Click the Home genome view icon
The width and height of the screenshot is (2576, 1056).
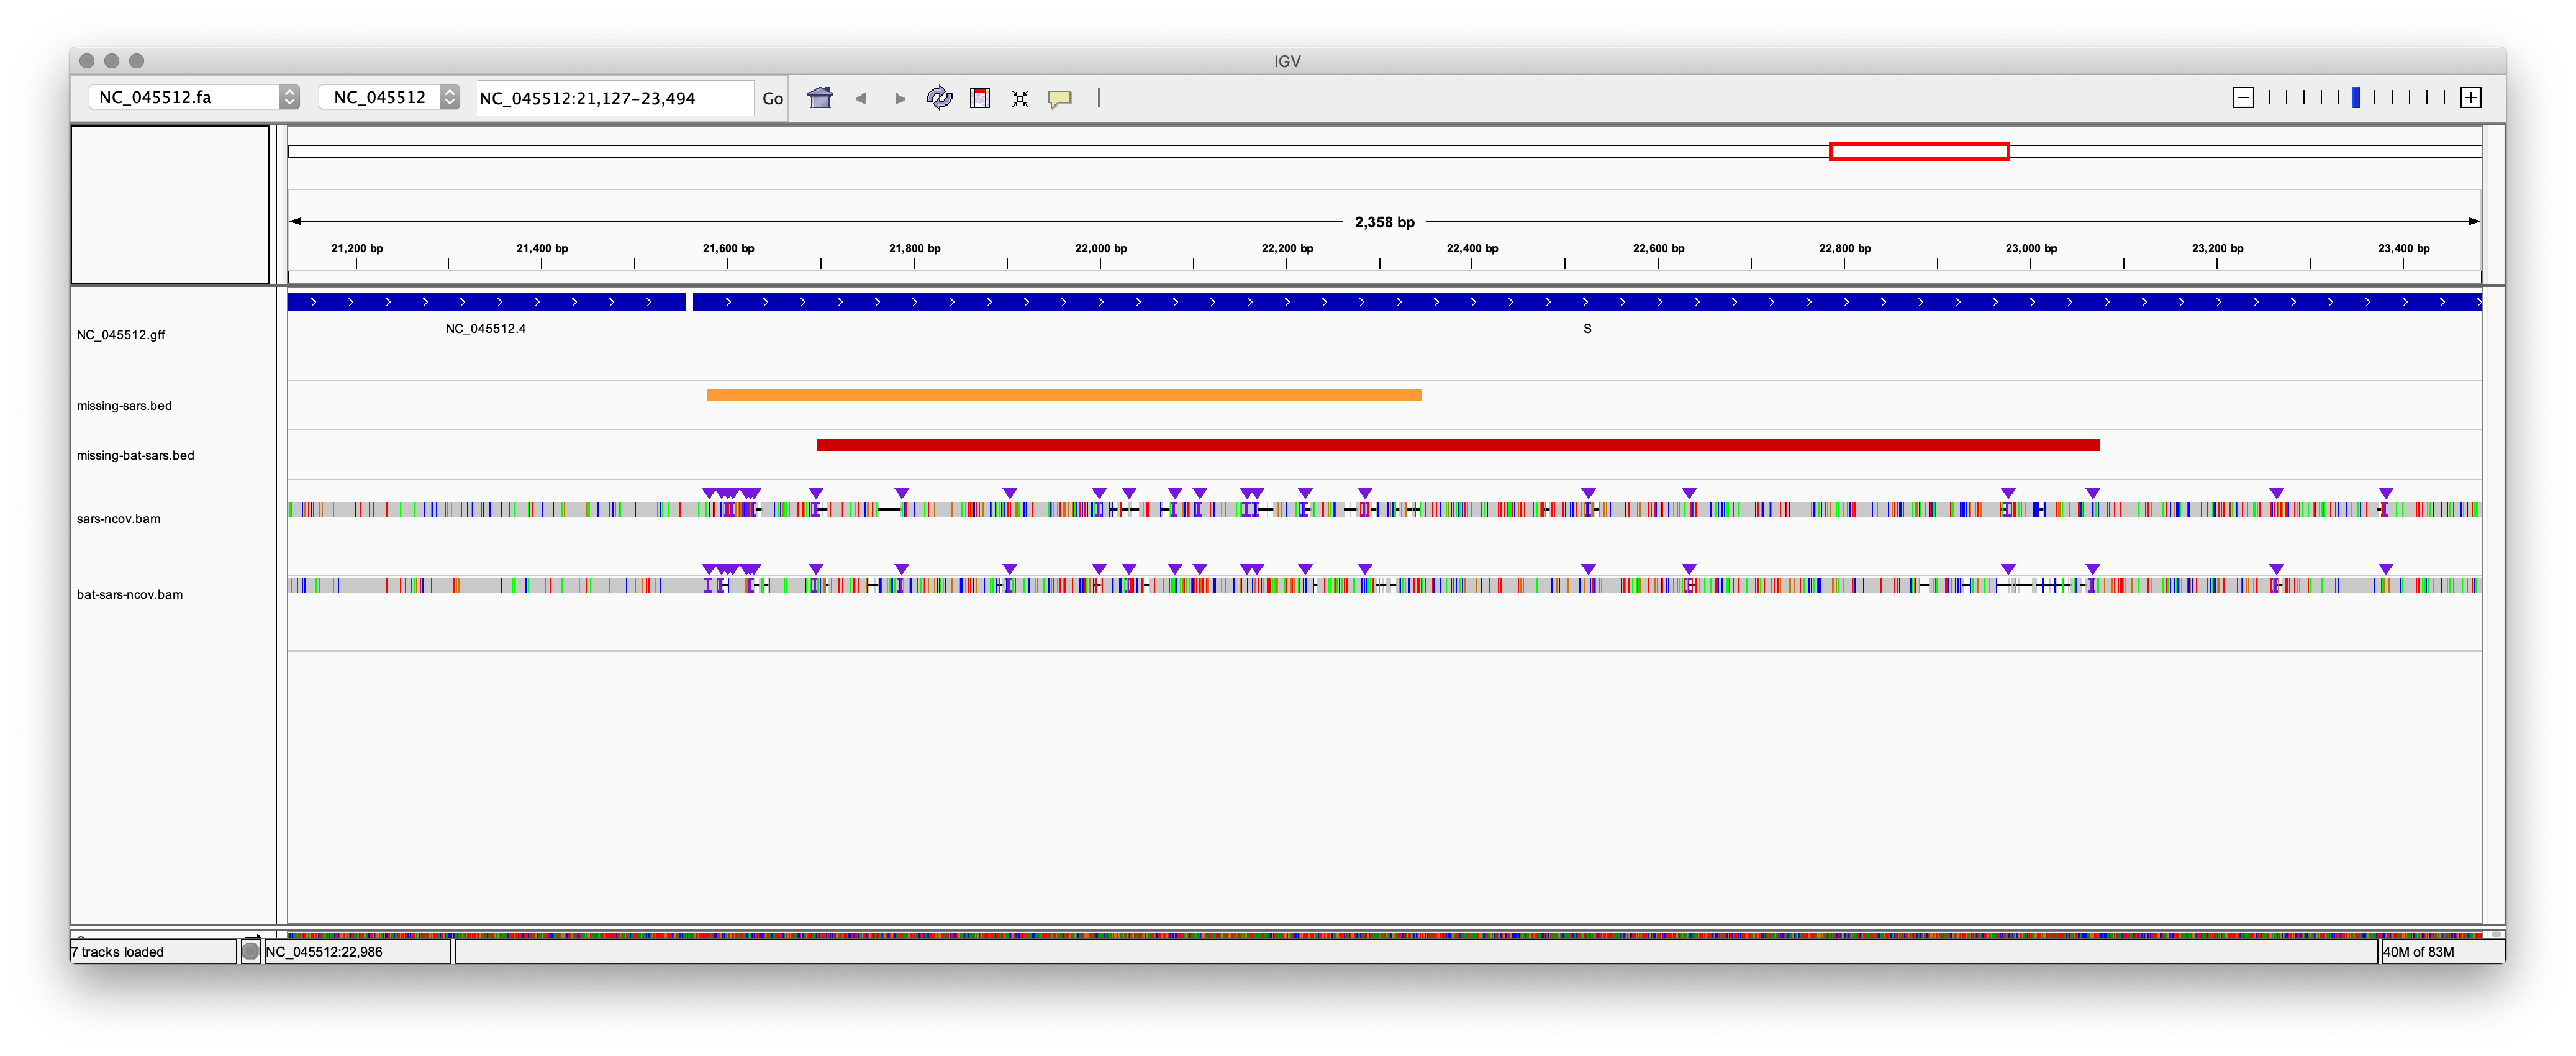[820, 97]
